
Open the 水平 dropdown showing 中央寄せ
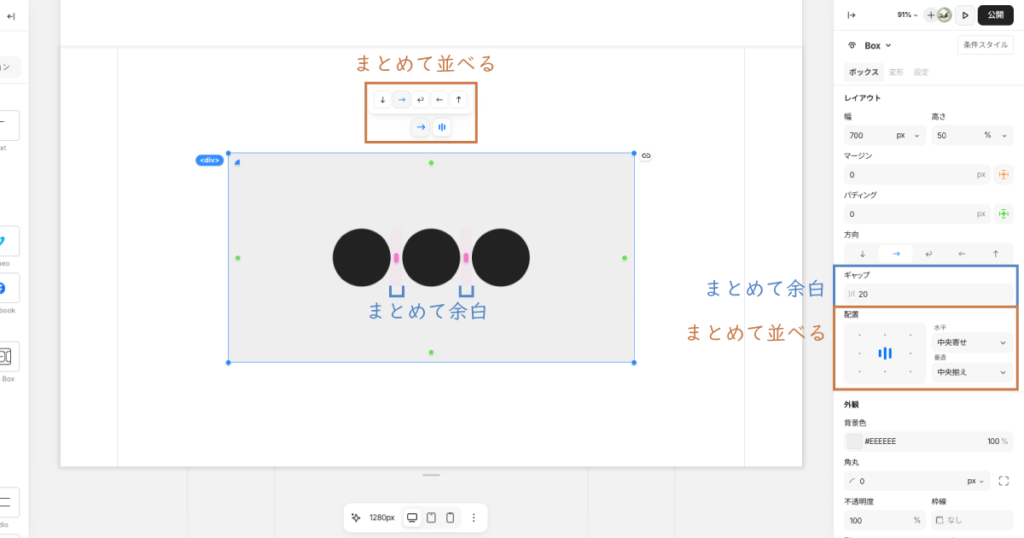pyautogui.click(x=971, y=343)
